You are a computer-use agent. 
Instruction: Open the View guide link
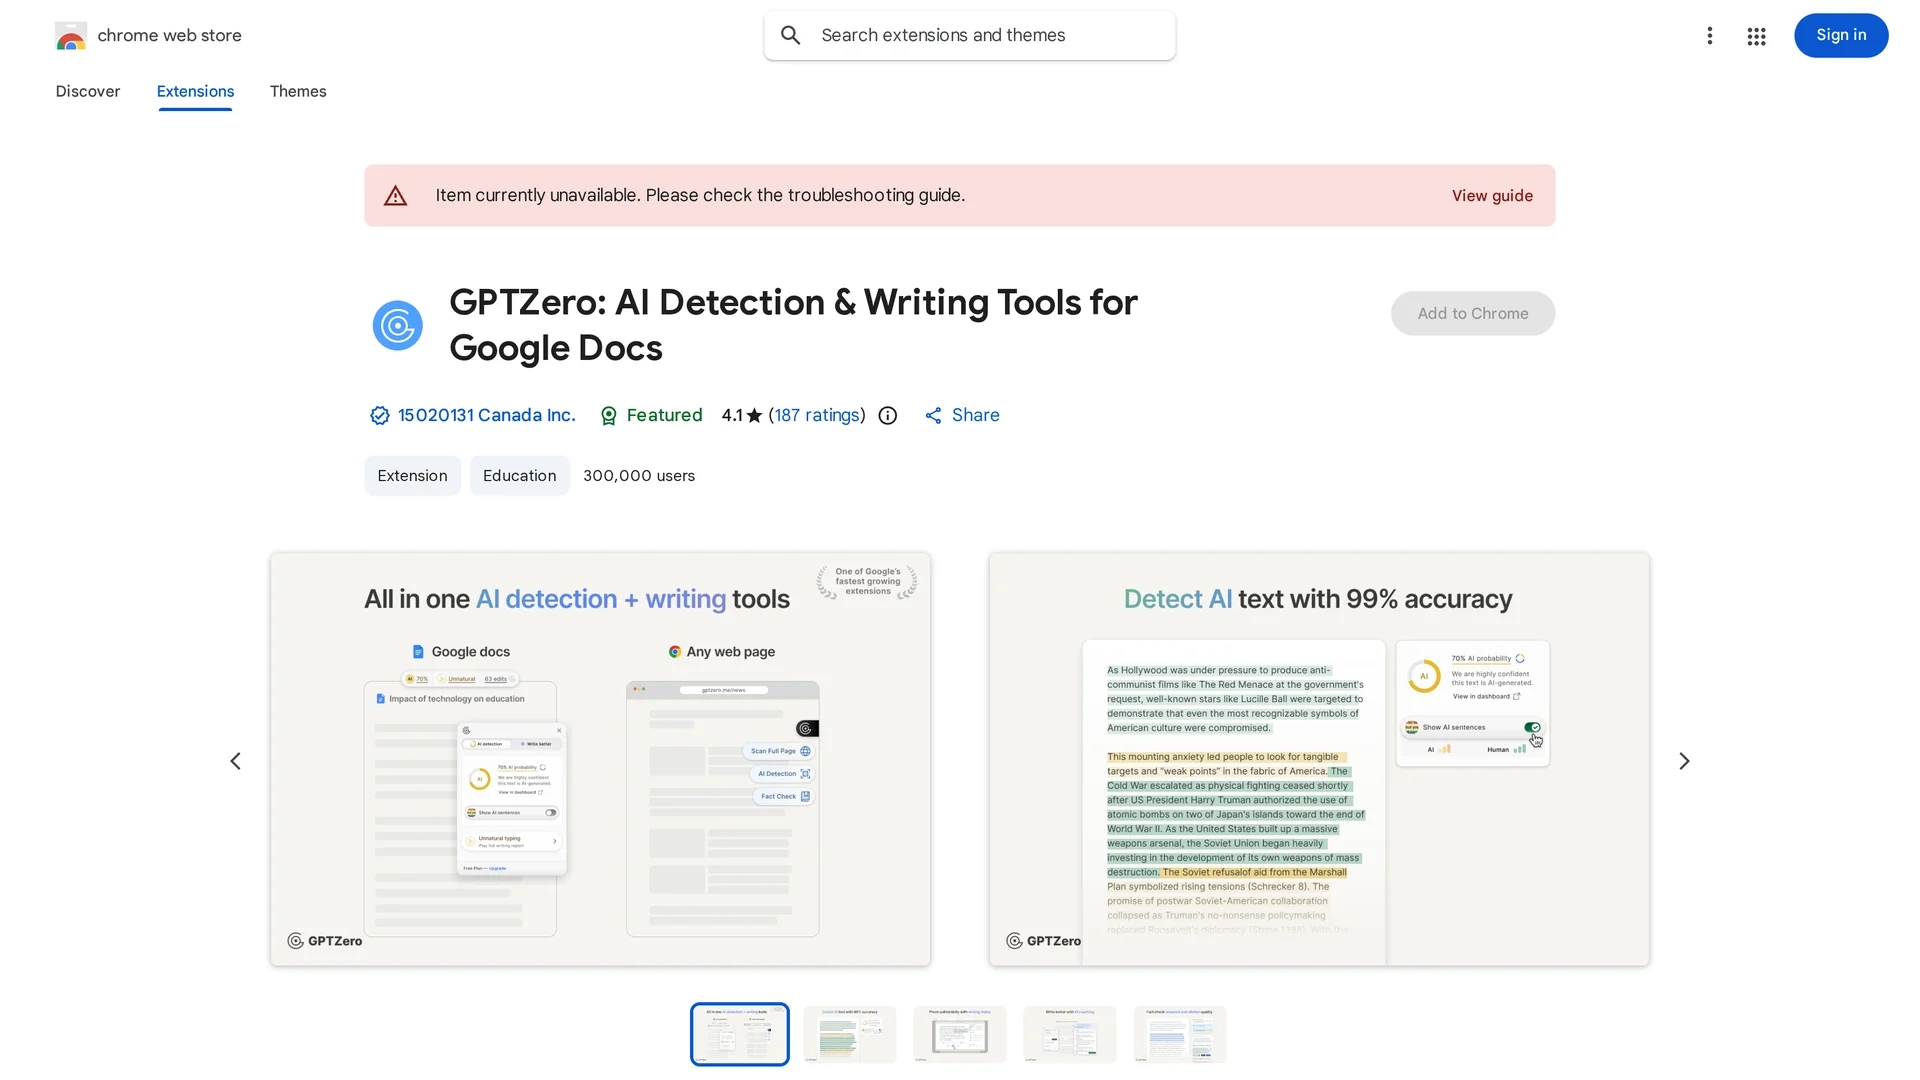coord(1492,196)
